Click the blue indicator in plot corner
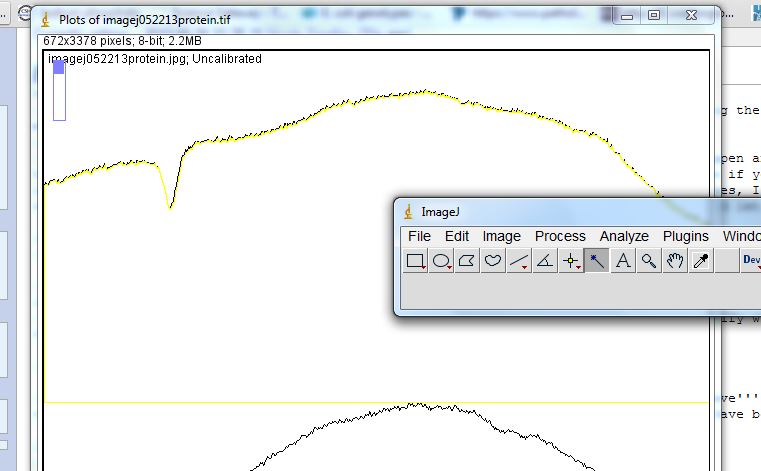 tap(59, 68)
